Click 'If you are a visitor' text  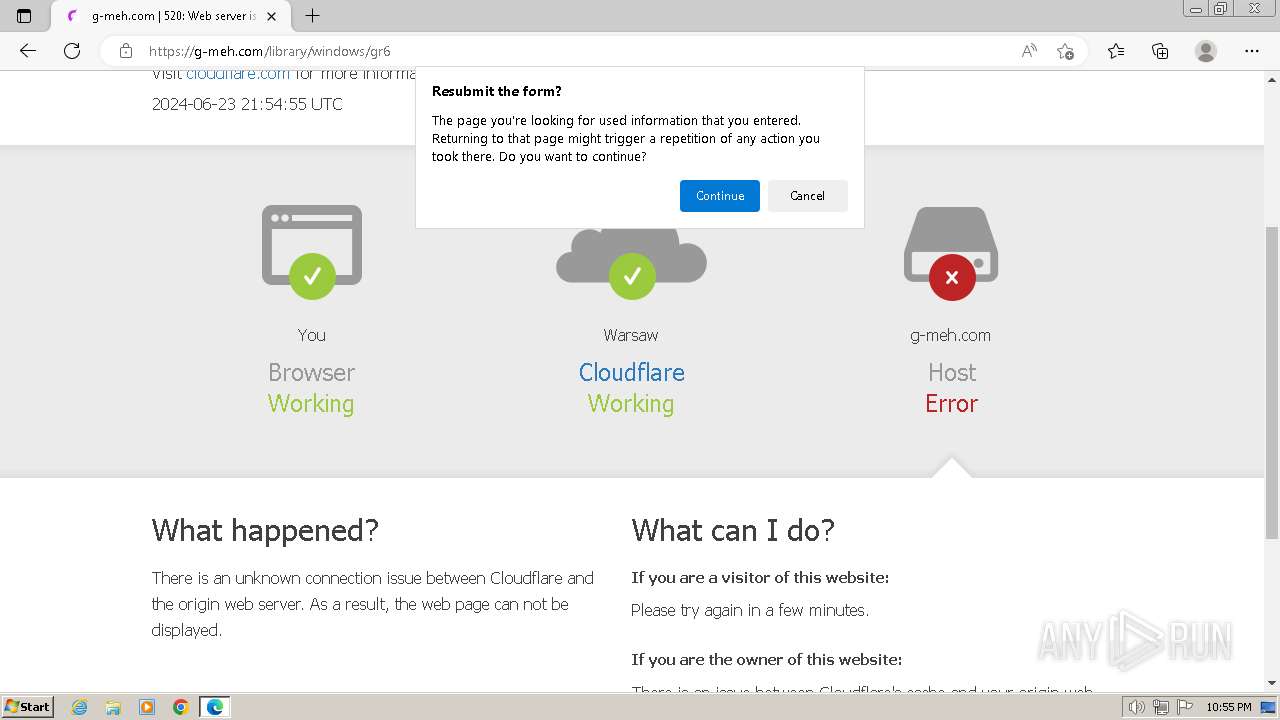[x=760, y=578]
